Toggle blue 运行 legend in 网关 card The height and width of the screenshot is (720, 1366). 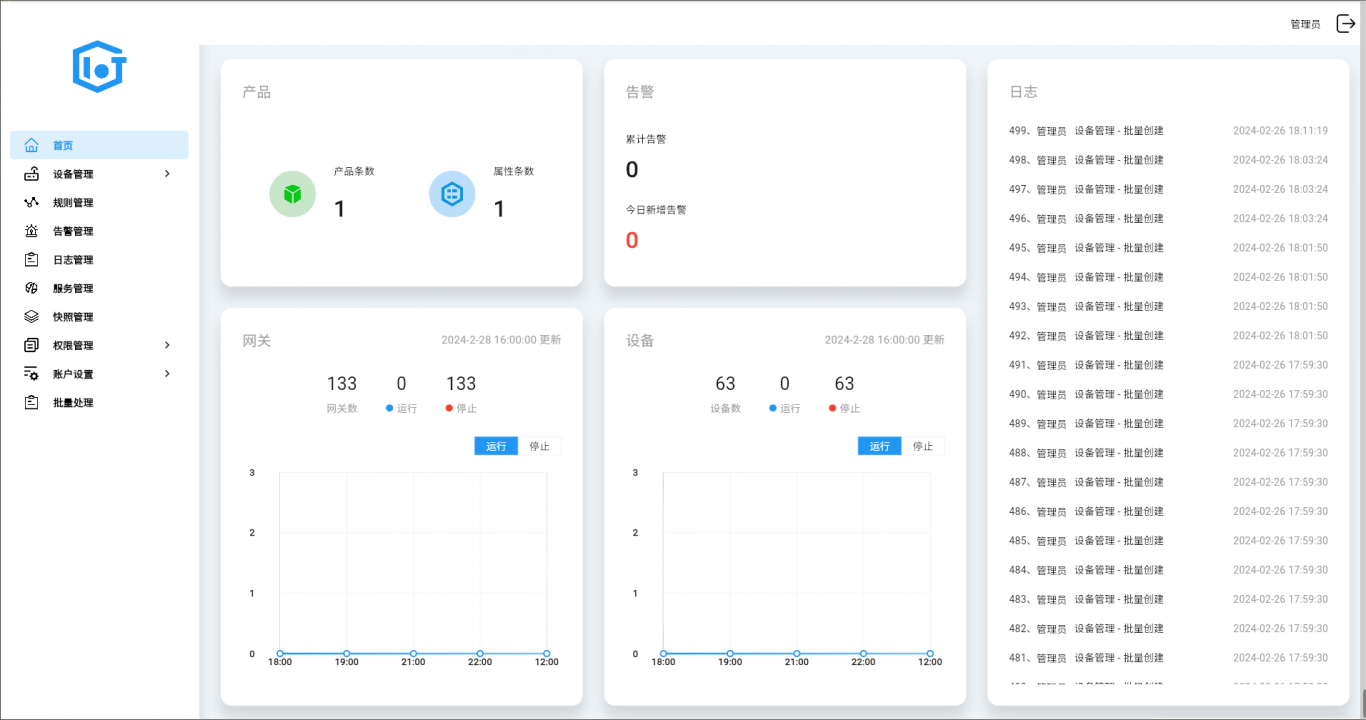point(401,408)
